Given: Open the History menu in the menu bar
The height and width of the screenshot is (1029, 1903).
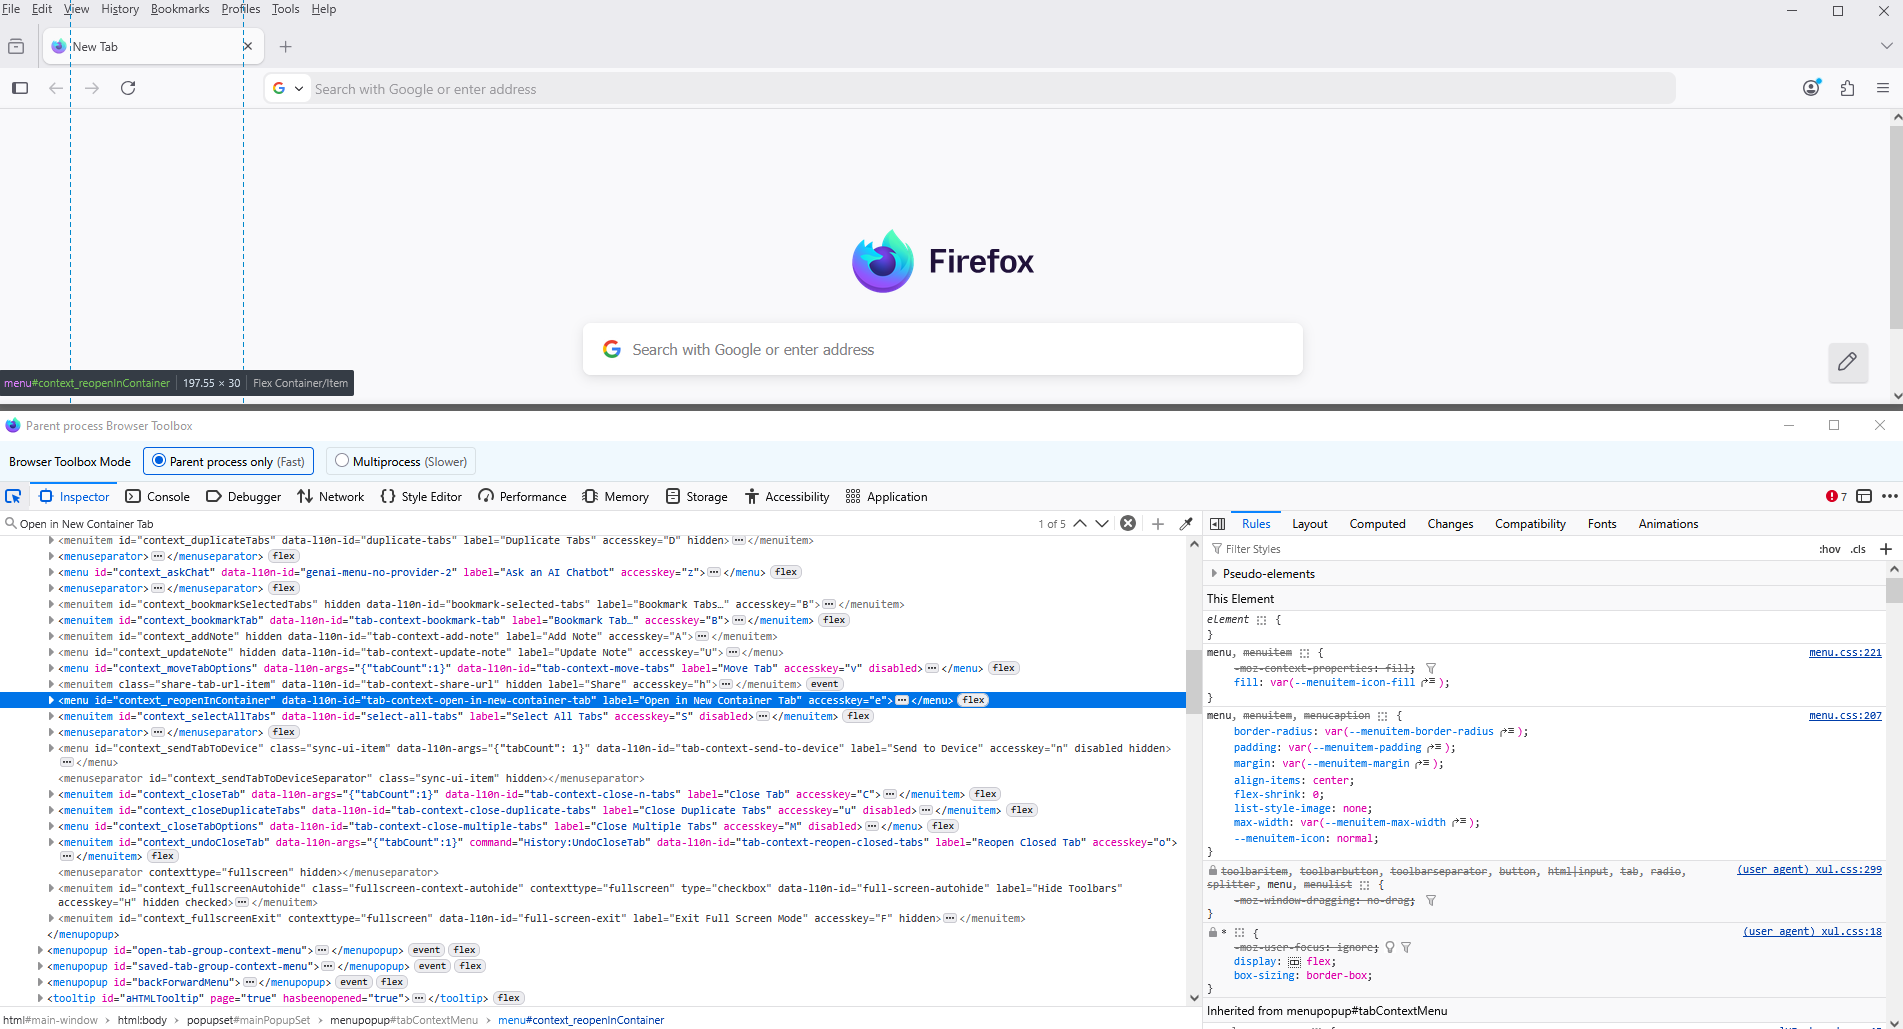Looking at the screenshot, I should point(120,9).
